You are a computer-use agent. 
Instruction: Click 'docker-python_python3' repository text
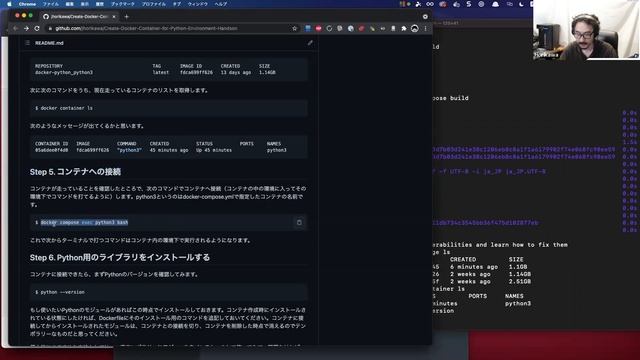tap(64, 72)
